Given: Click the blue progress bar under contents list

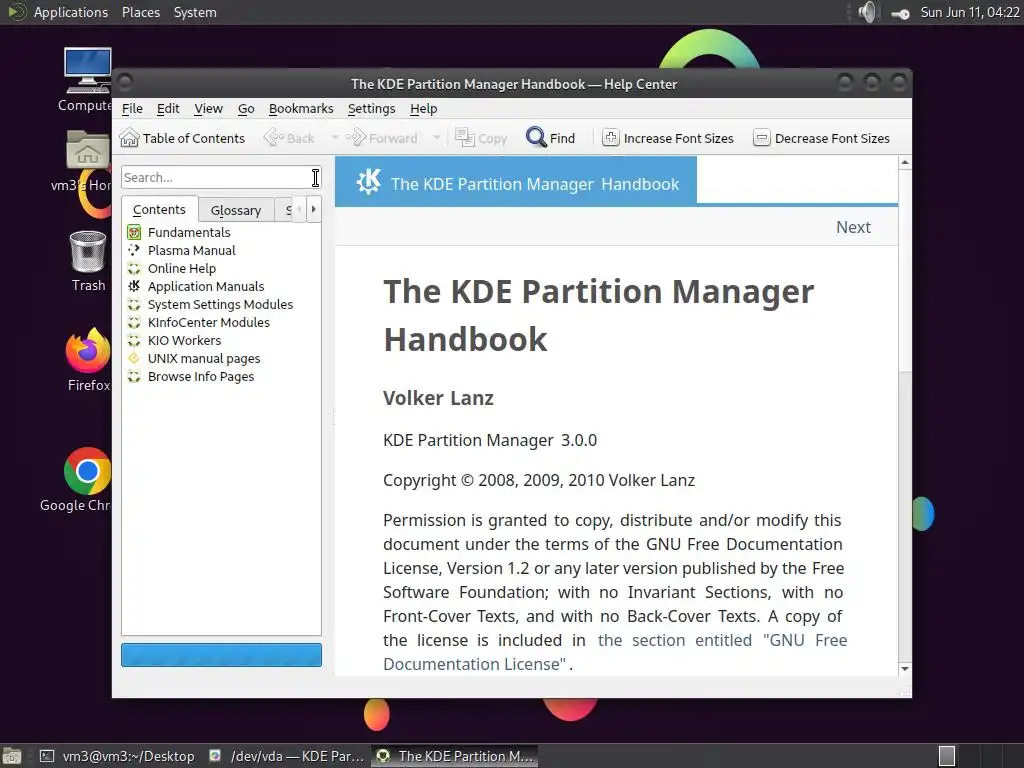Looking at the screenshot, I should tap(221, 655).
